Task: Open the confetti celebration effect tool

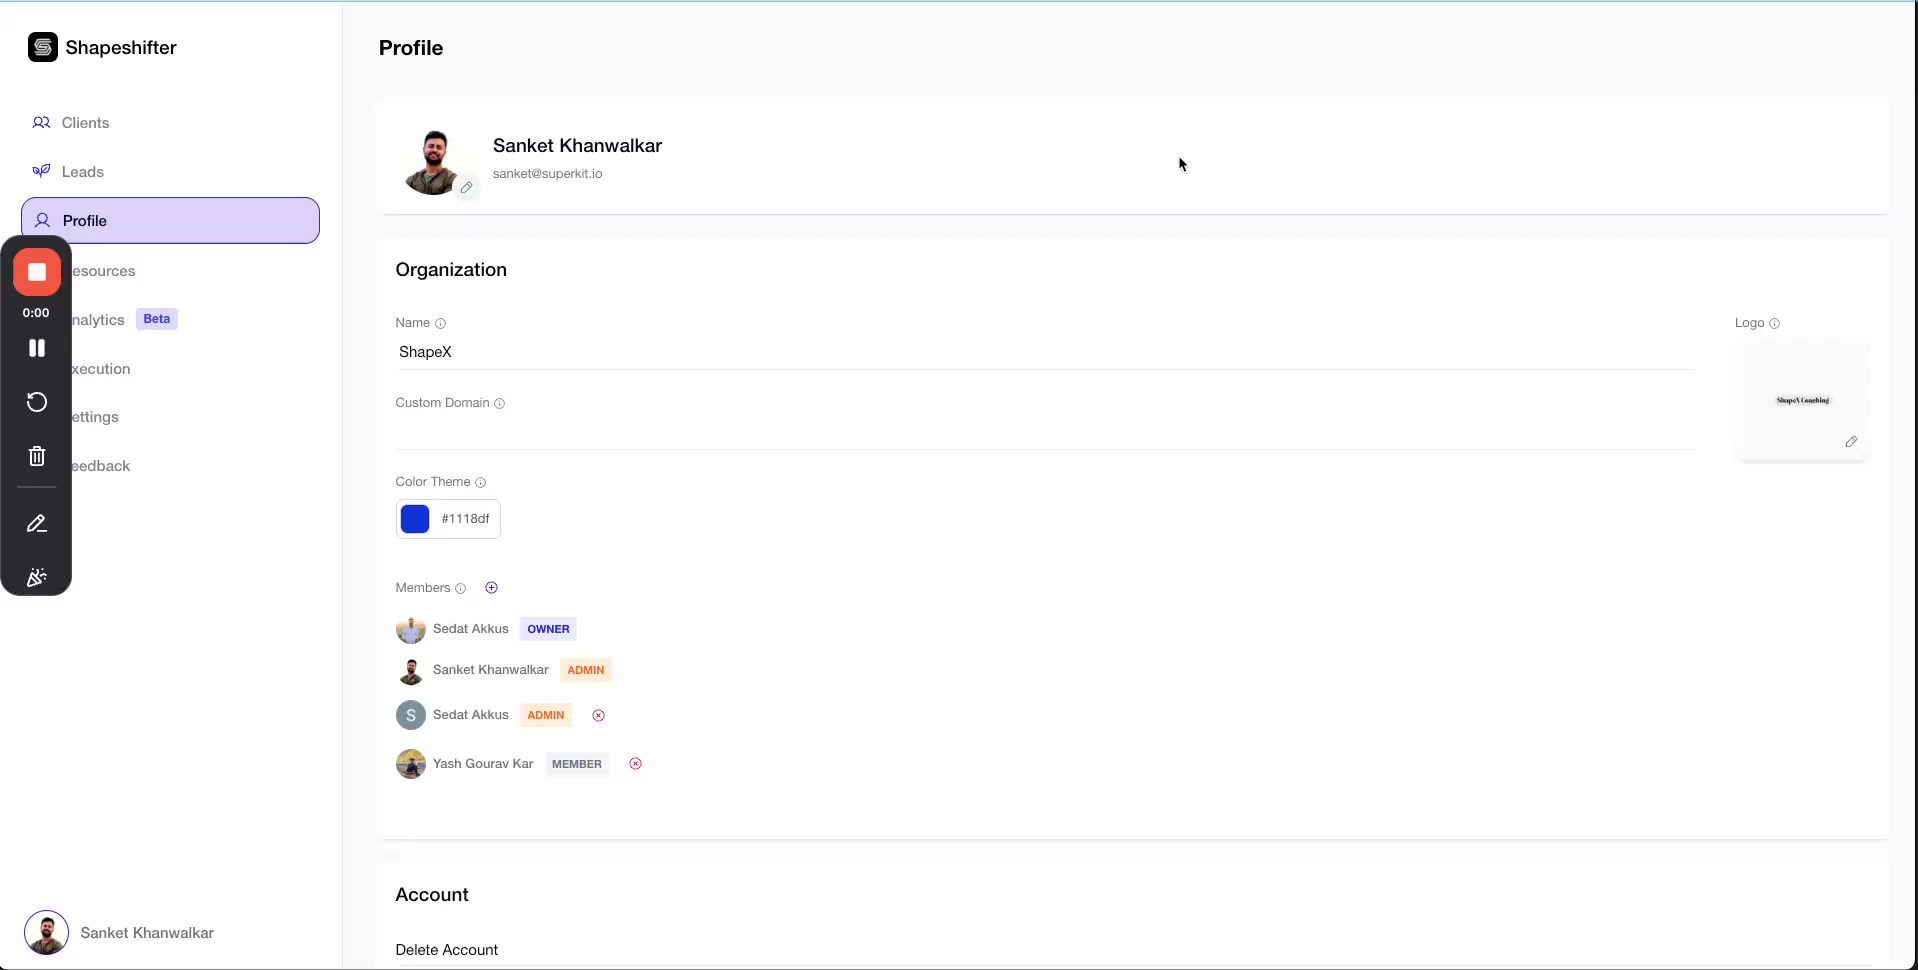Action: coord(36,577)
